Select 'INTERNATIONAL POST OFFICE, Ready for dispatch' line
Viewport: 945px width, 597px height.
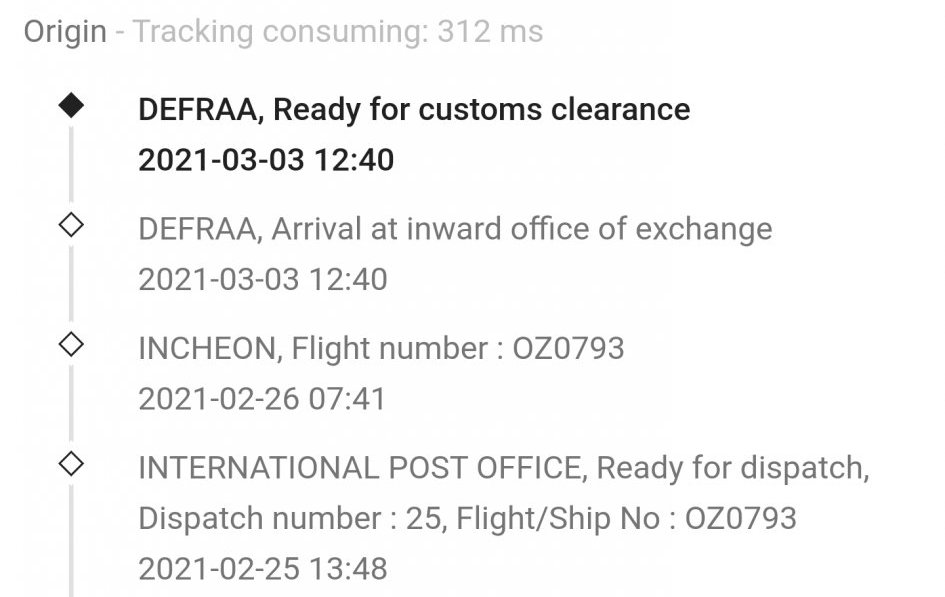click(x=504, y=468)
